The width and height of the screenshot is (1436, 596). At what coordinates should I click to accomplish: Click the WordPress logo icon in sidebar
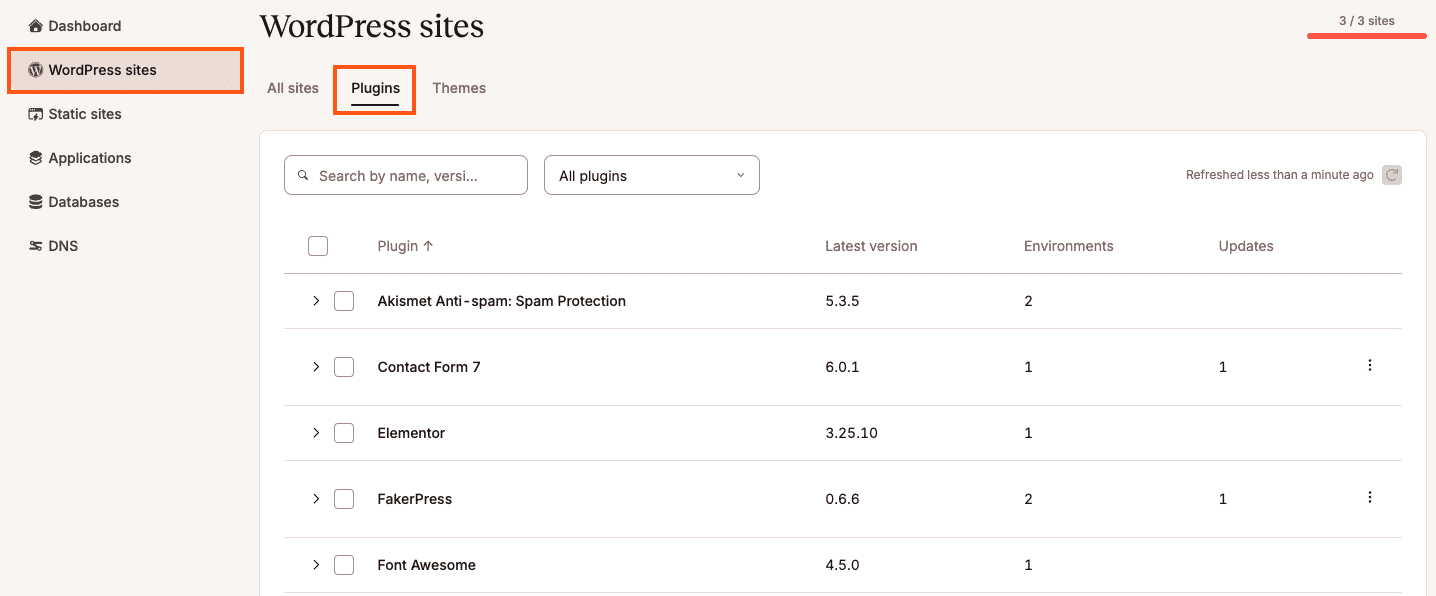point(36,70)
